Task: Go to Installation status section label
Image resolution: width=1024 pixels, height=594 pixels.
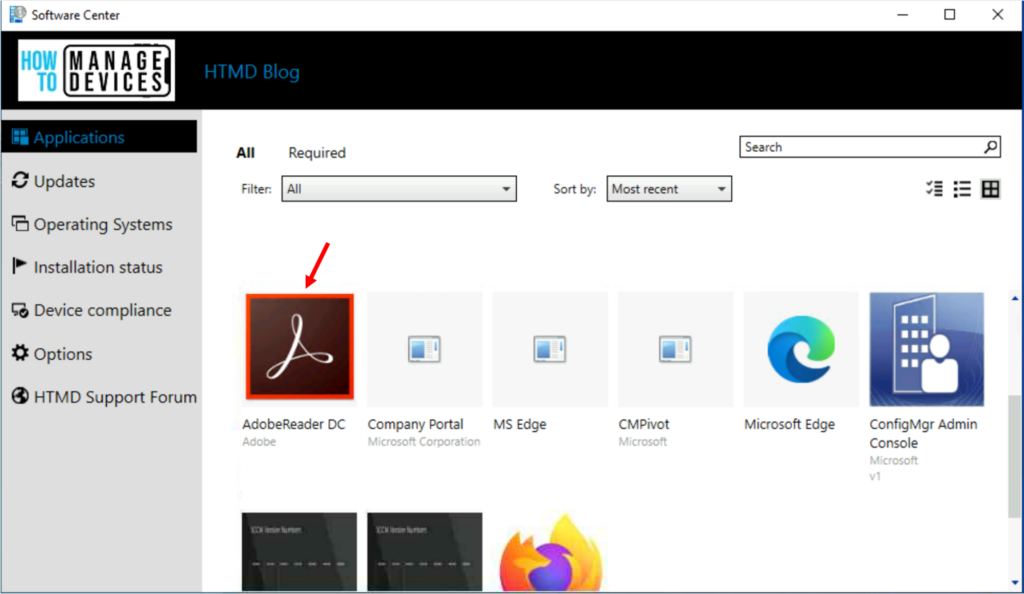Action: pos(98,267)
